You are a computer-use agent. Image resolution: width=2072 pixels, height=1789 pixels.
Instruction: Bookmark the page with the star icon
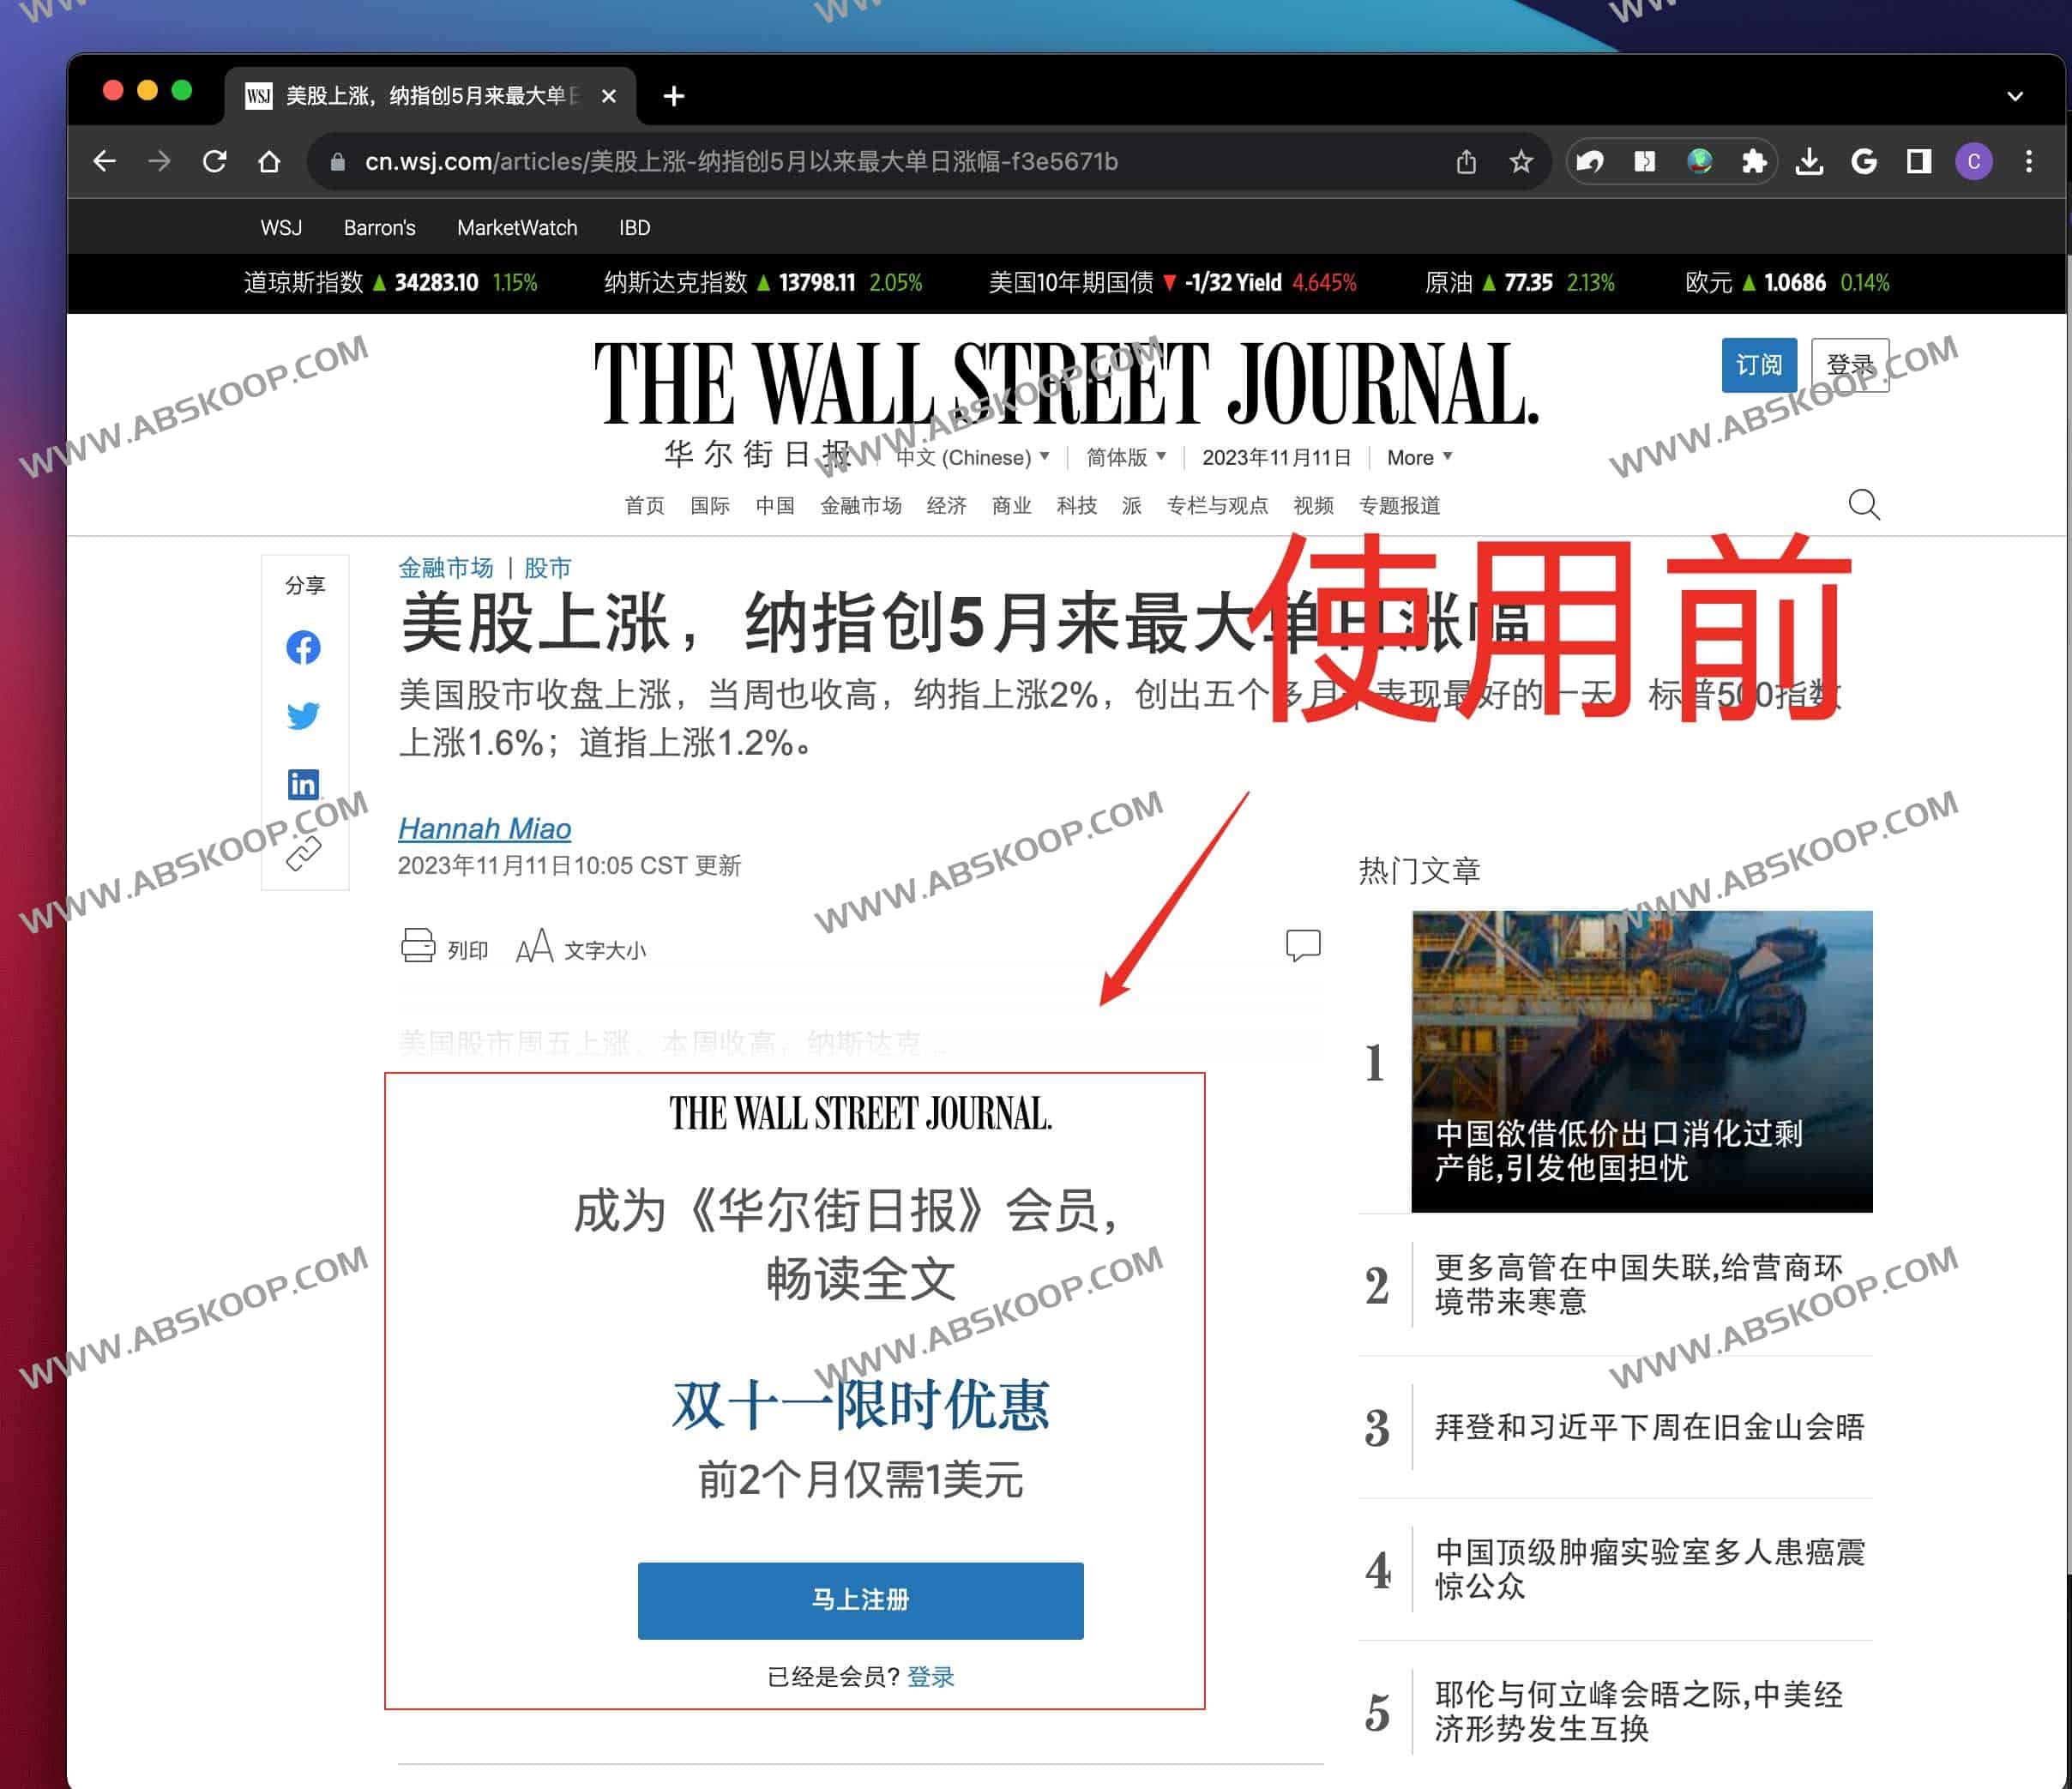(x=1521, y=161)
